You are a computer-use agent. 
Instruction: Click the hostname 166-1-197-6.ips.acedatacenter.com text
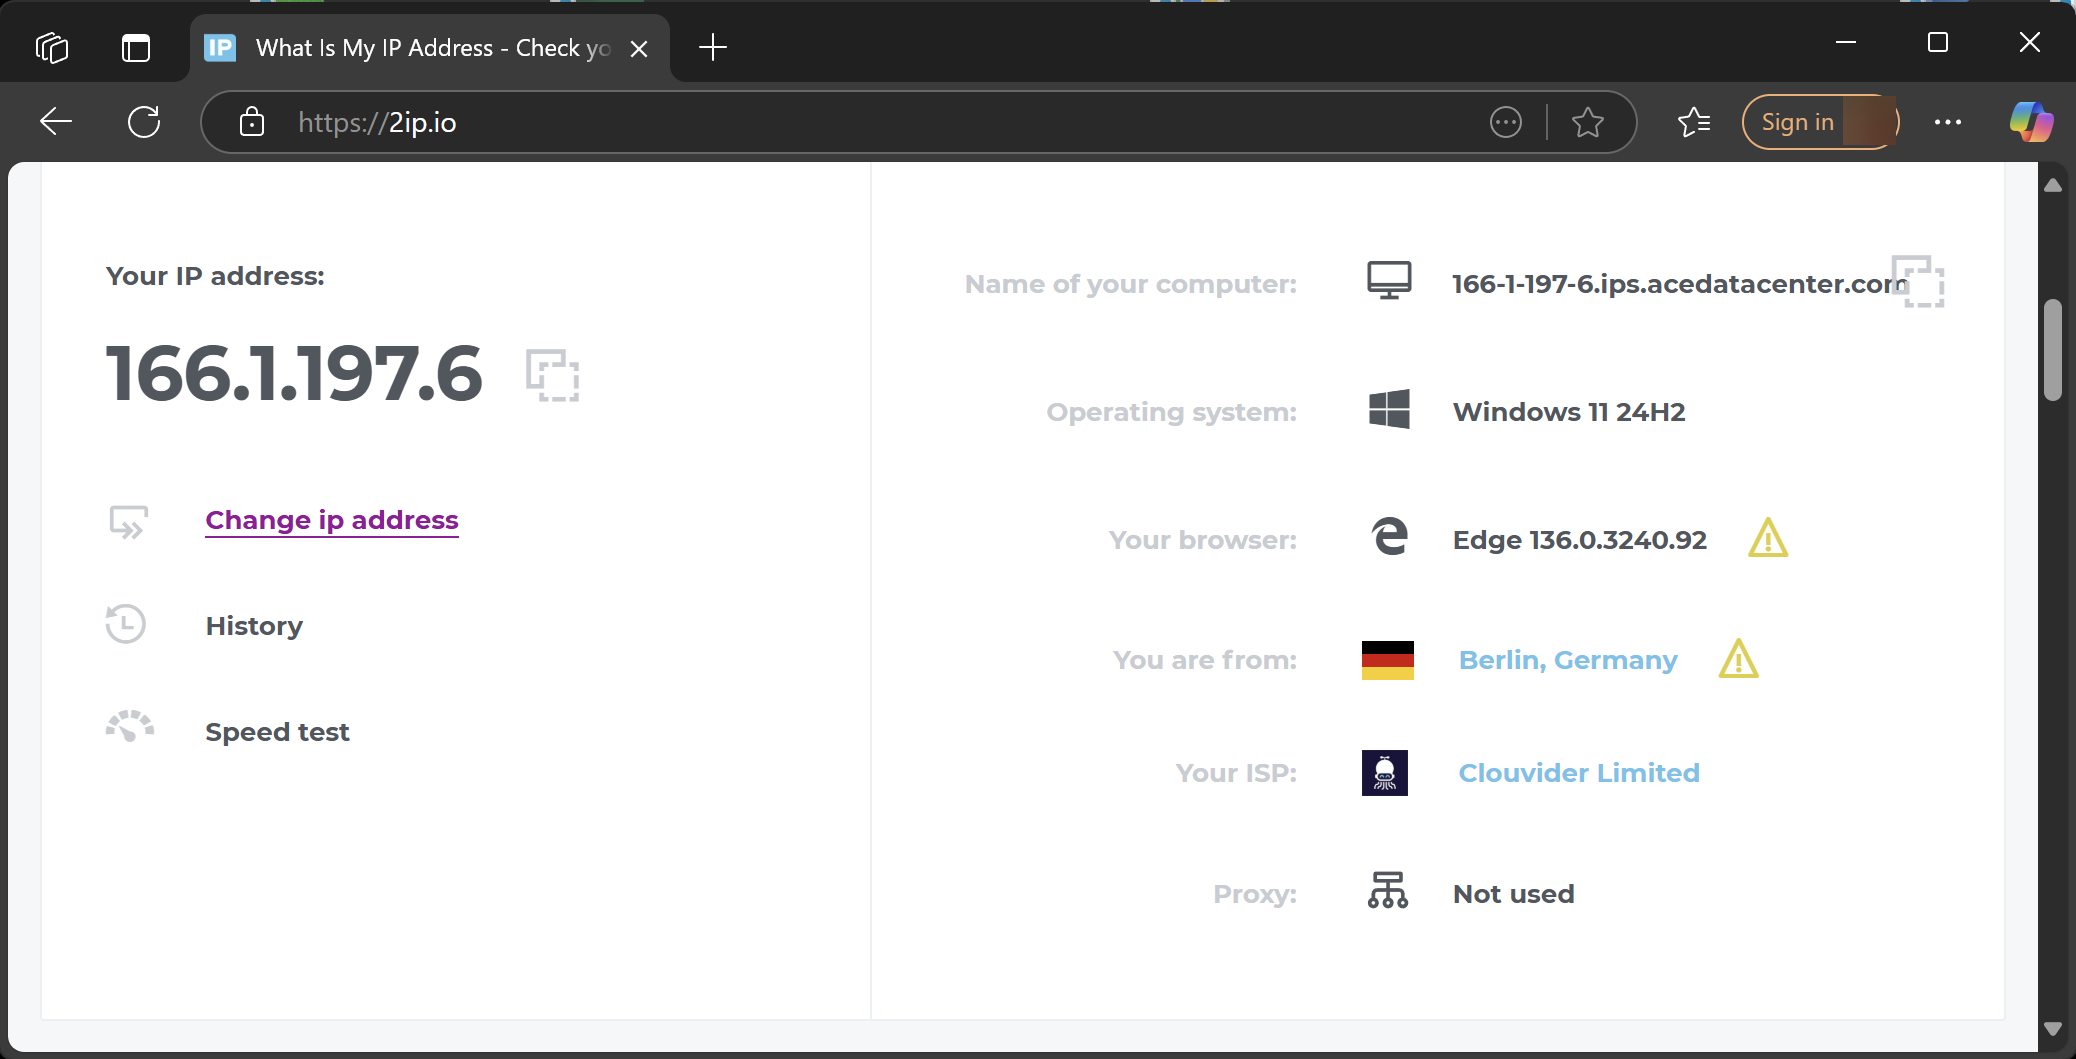[1680, 283]
